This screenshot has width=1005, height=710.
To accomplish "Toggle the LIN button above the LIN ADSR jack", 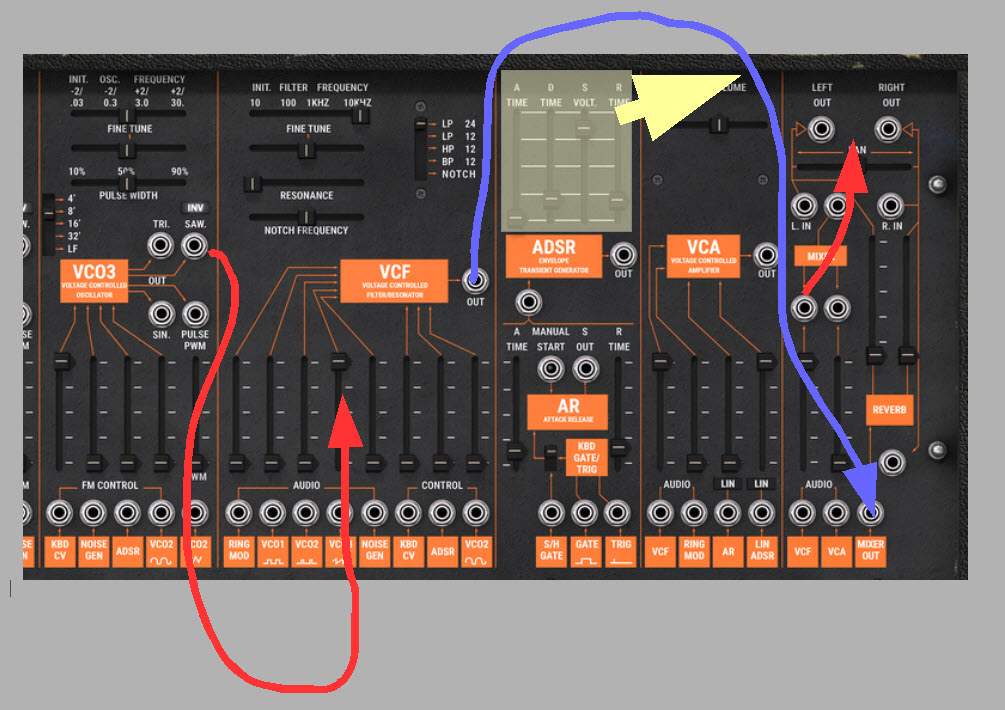I will 761,484.
